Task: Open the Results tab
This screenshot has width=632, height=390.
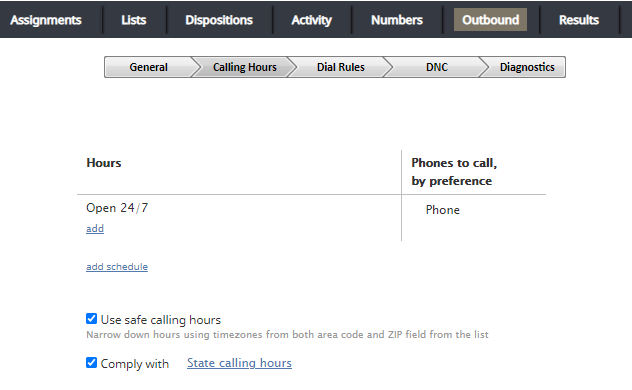Action: [579, 20]
